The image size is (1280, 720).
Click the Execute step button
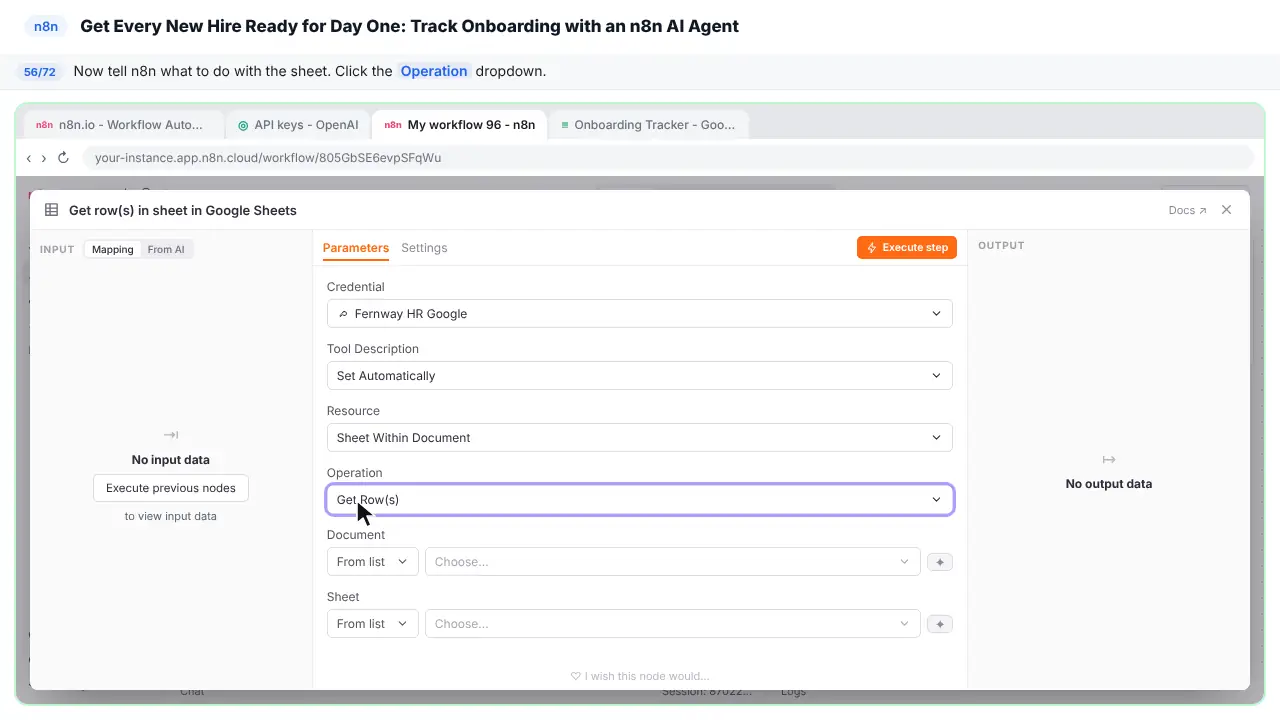pos(907,248)
